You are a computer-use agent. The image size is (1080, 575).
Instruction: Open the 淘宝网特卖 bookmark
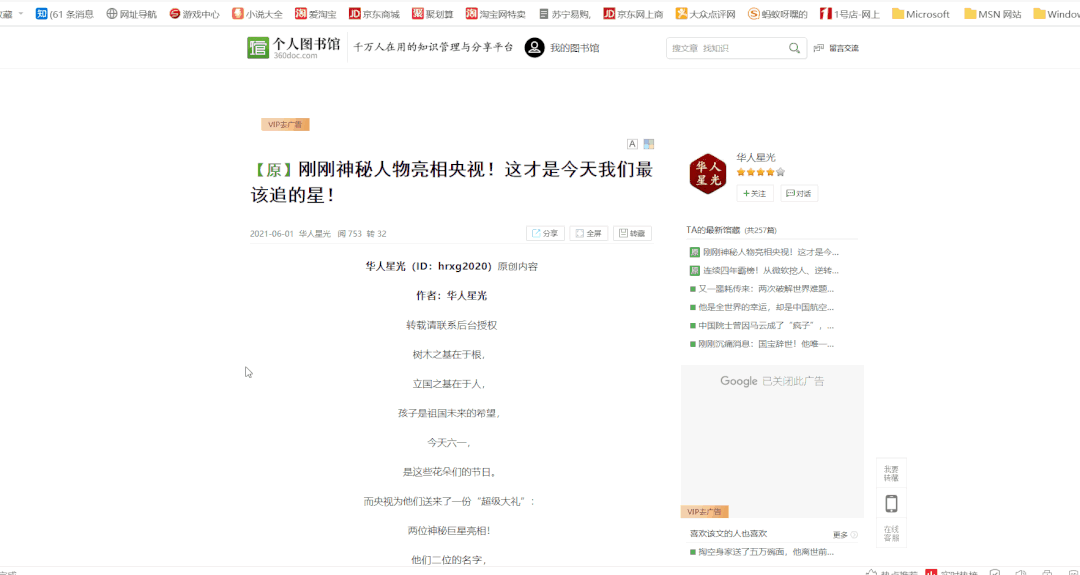click(495, 14)
